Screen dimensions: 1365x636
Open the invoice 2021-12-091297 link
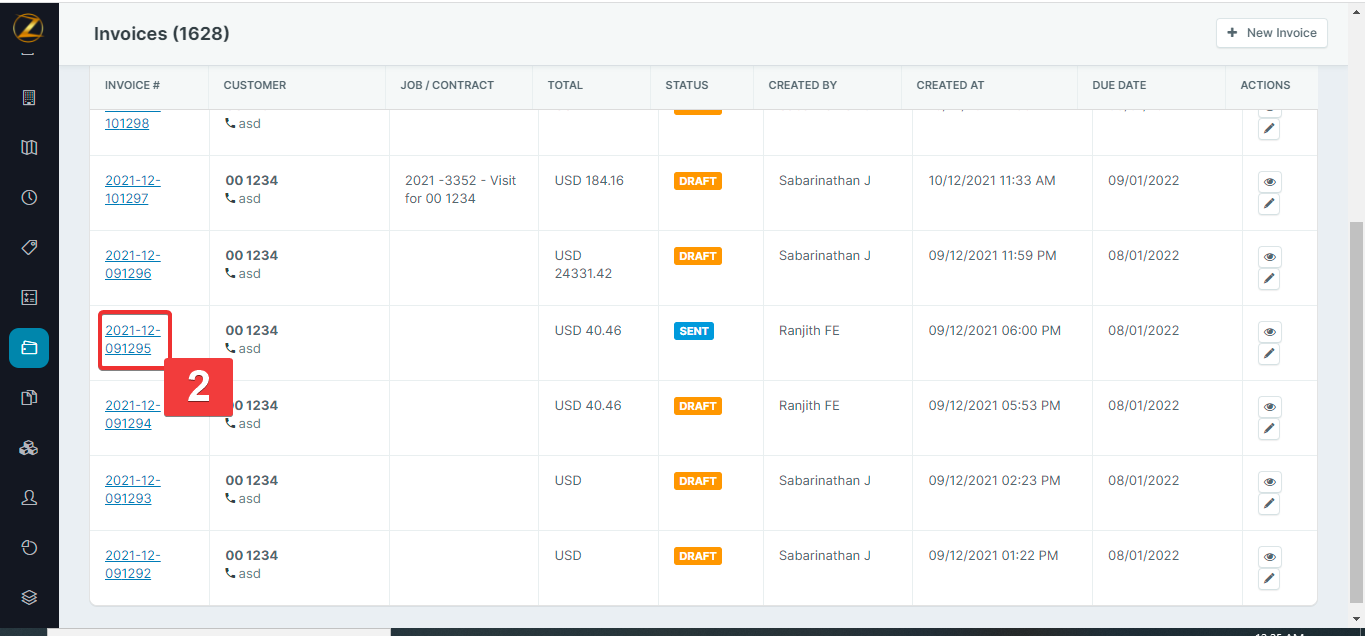click(x=133, y=189)
